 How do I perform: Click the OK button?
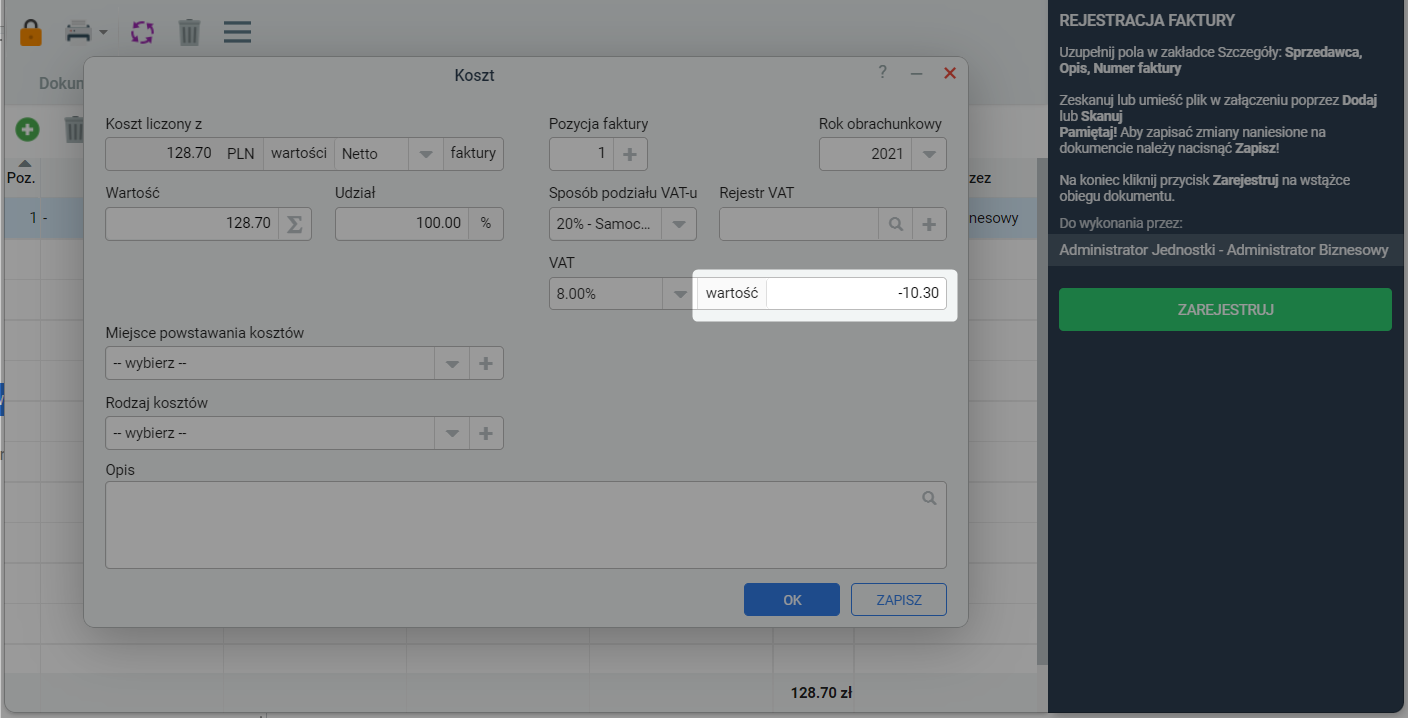(x=792, y=600)
